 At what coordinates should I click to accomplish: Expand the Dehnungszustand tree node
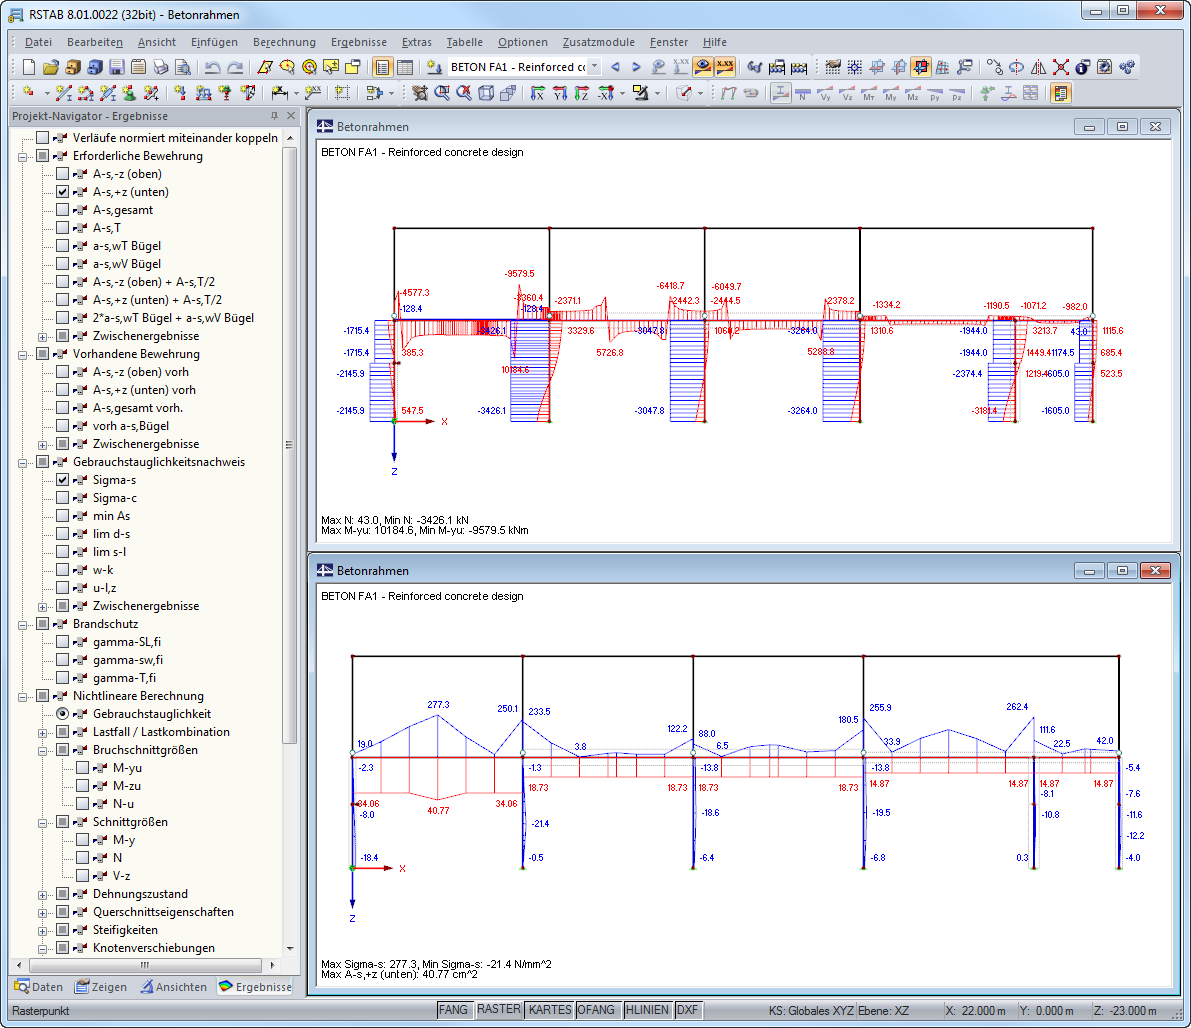tap(42, 894)
